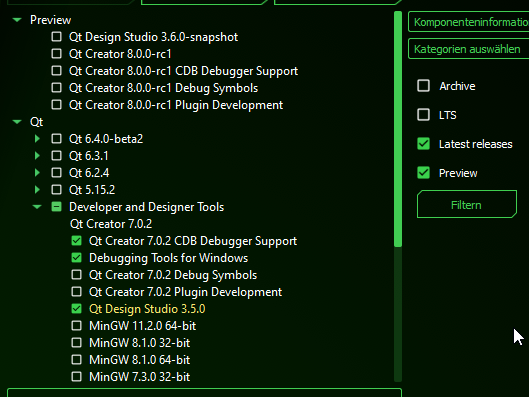Select the Qt 6.4.0-beta2 label
Screen dimensions: 529x397
click(x=106, y=139)
